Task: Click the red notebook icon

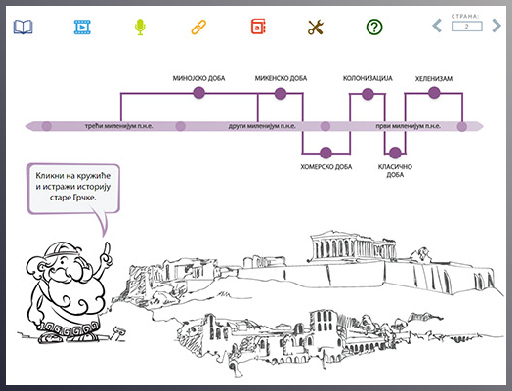Action: pos(258,27)
